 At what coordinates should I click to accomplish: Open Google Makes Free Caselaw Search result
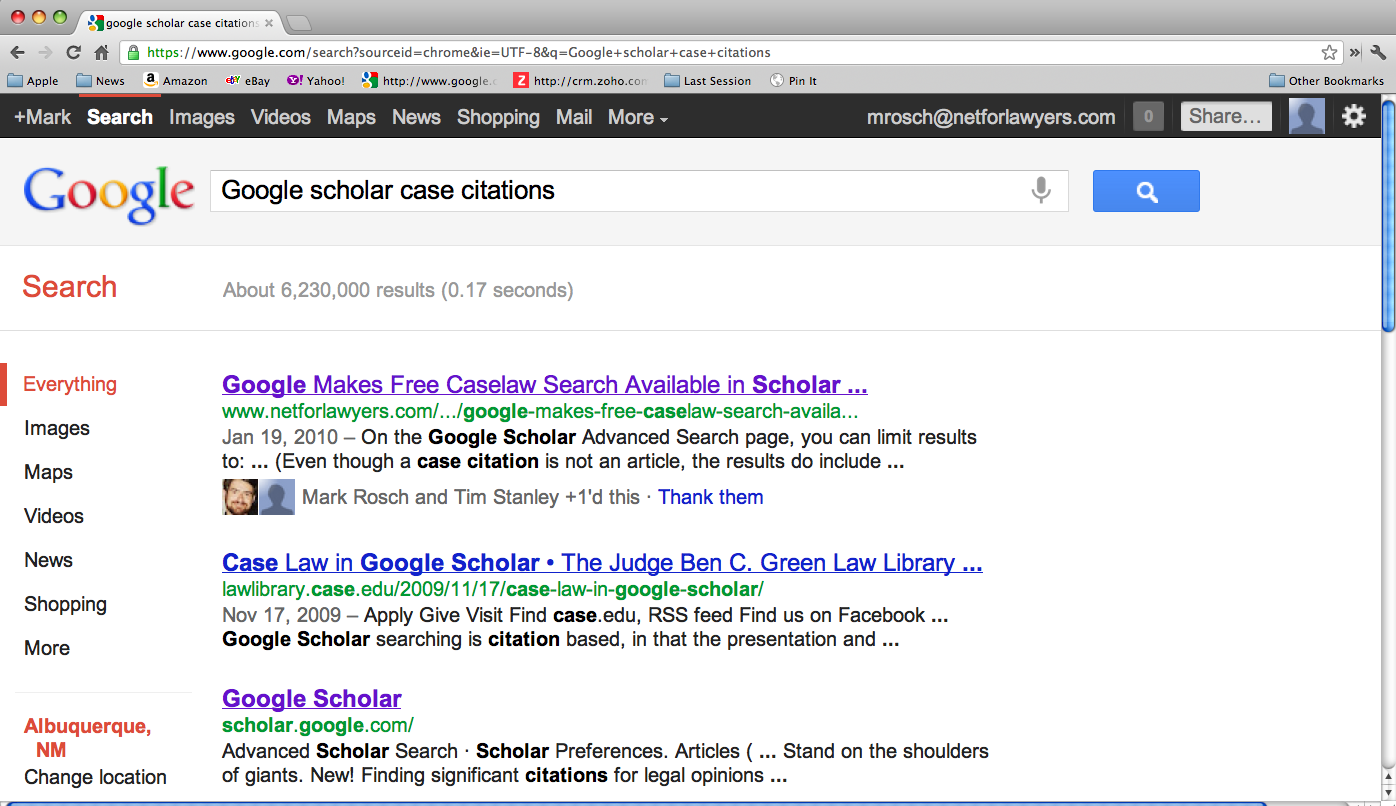click(545, 385)
